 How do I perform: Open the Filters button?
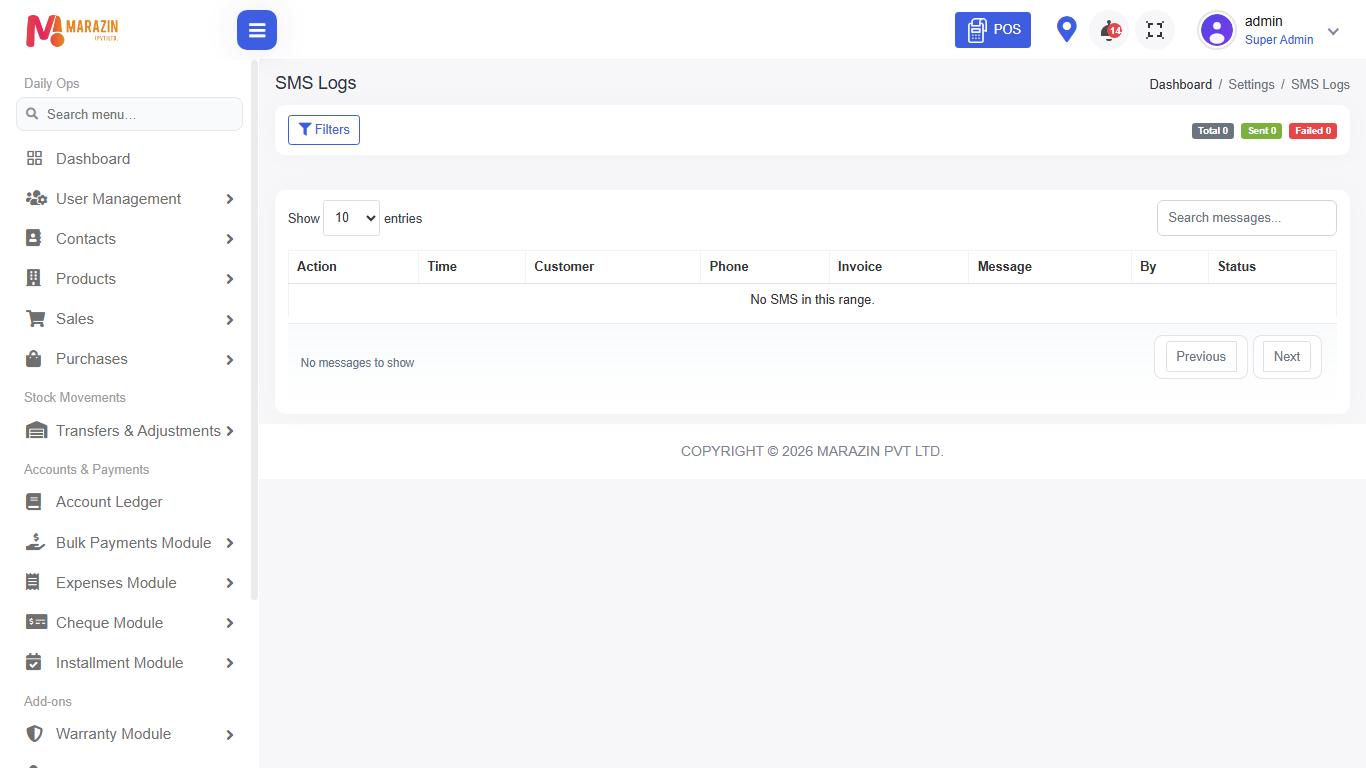tap(324, 130)
